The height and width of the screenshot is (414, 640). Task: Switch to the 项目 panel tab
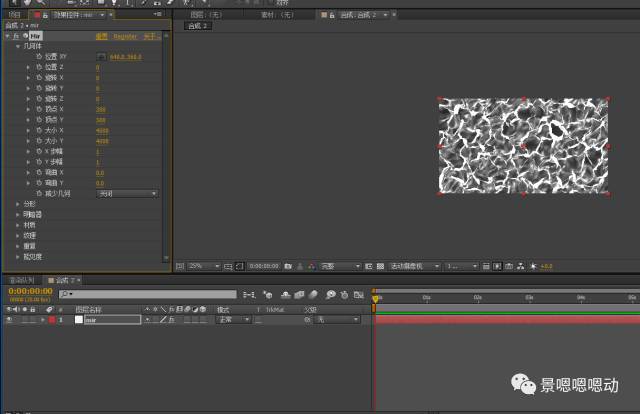[x=15, y=15]
